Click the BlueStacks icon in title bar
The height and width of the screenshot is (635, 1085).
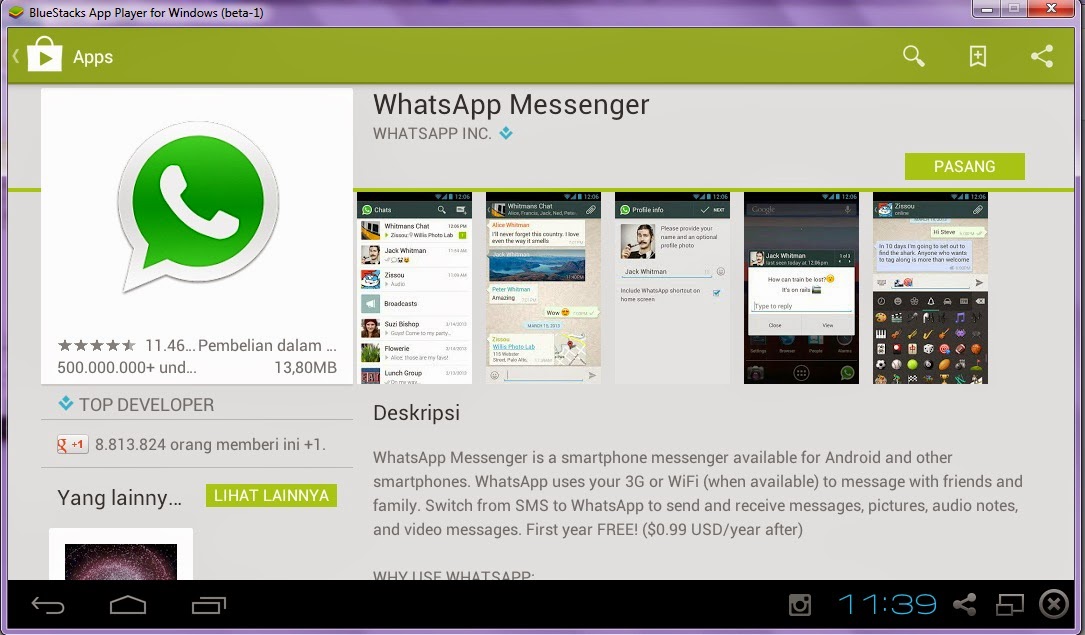tap(16, 12)
